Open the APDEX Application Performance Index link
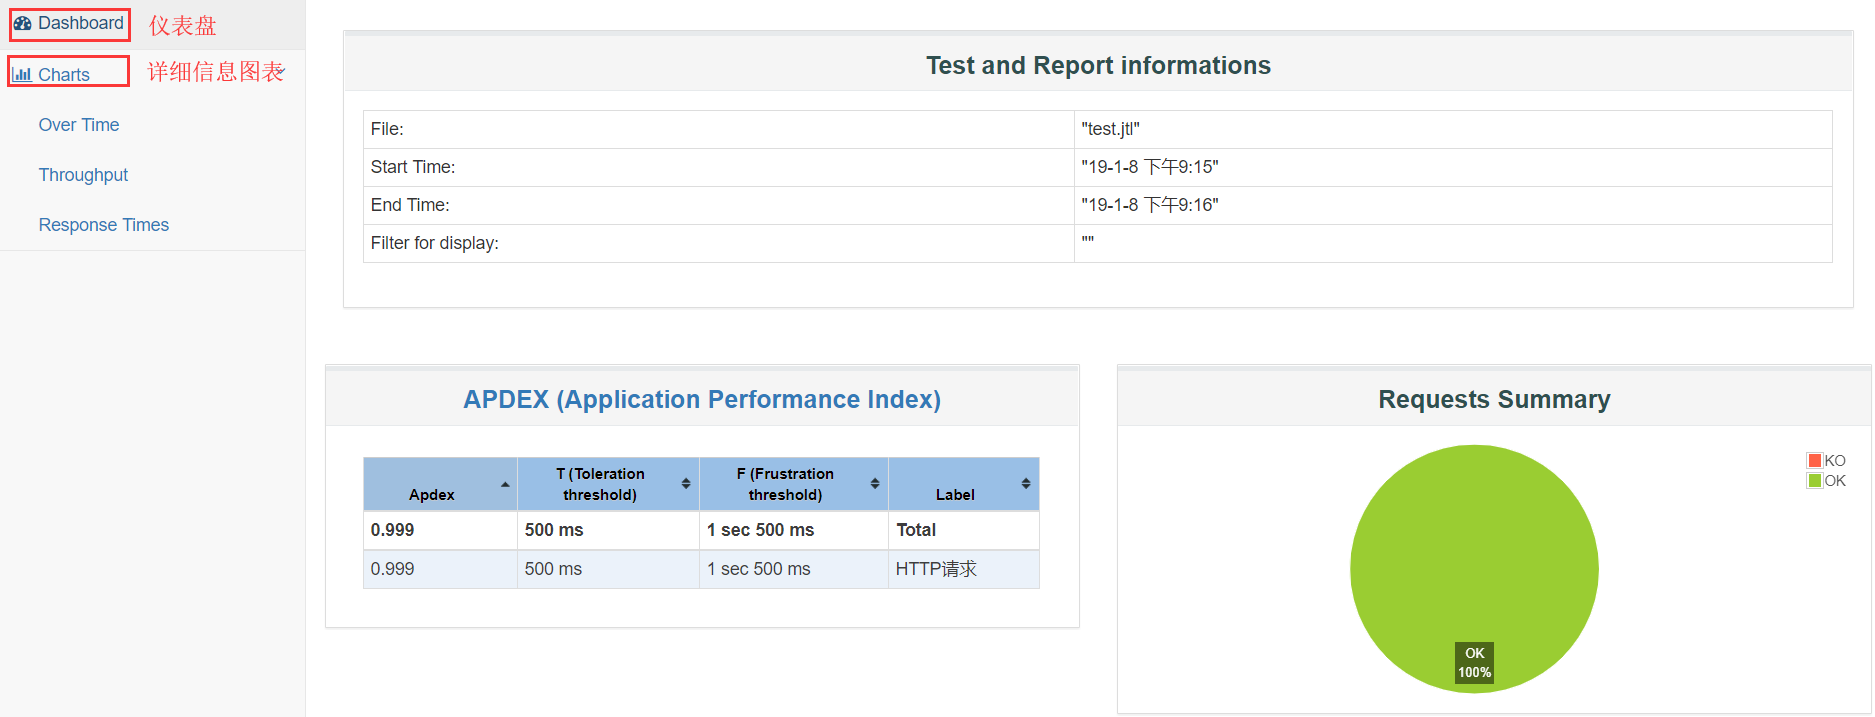Image resolution: width=1875 pixels, height=717 pixels. pos(702,399)
